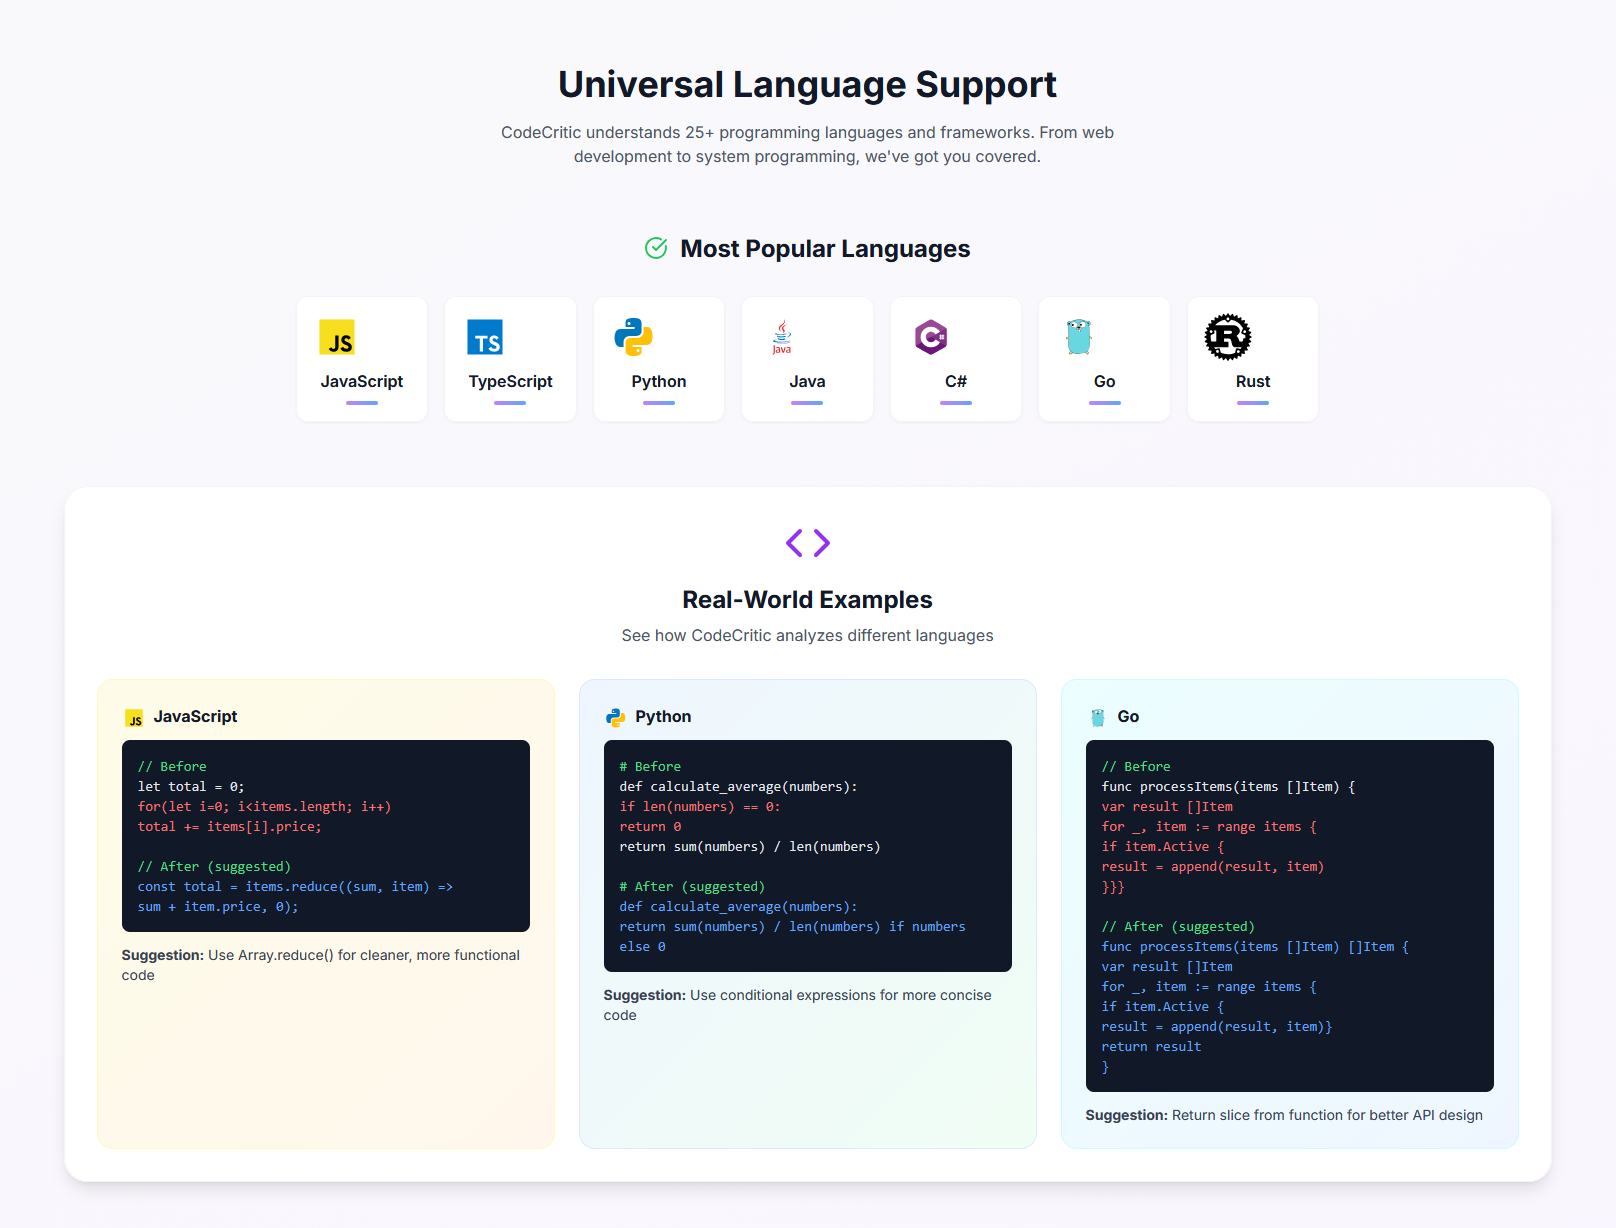Select the JavaScript card from Most Popular Languages
The height and width of the screenshot is (1228, 1616).
pos(361,359)
